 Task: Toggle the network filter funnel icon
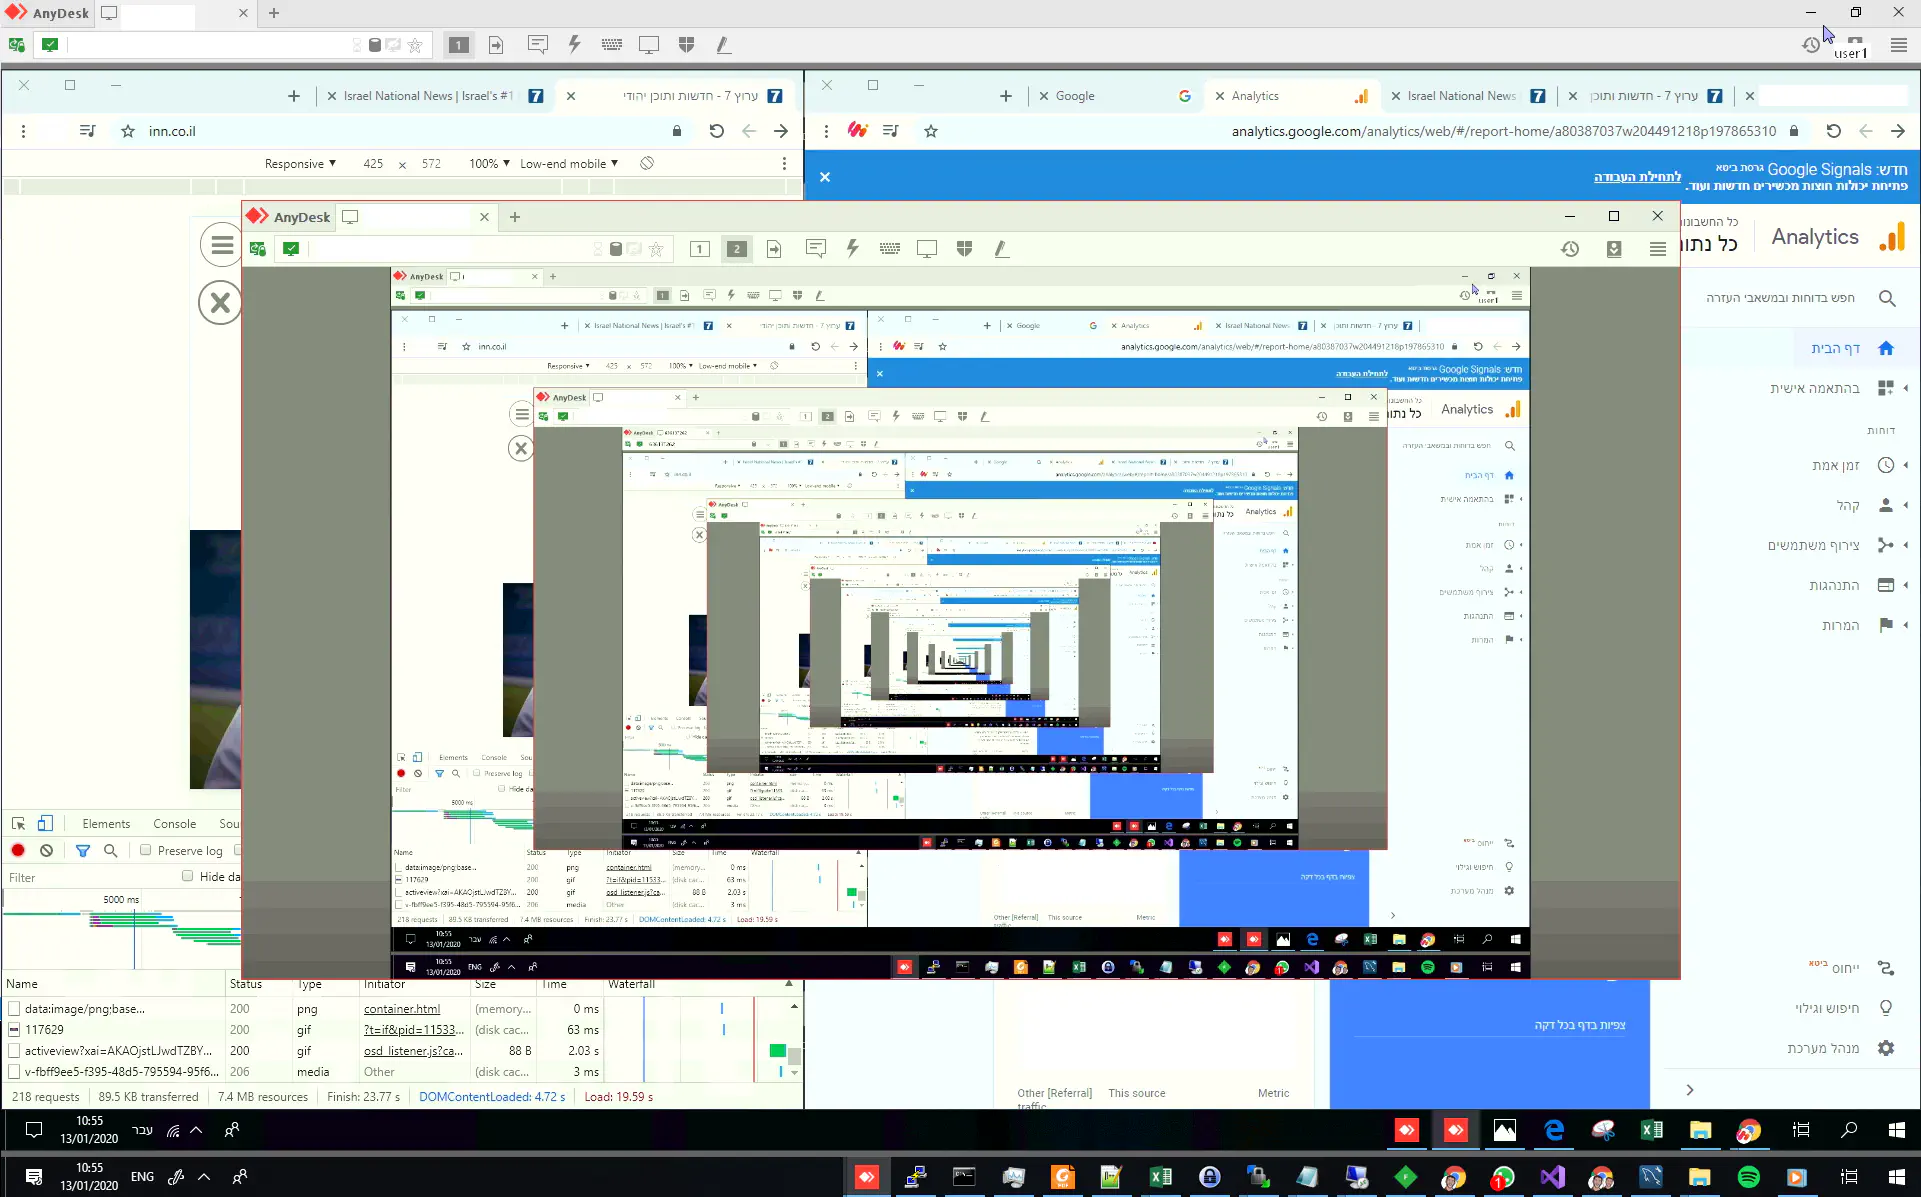[83, 850]
